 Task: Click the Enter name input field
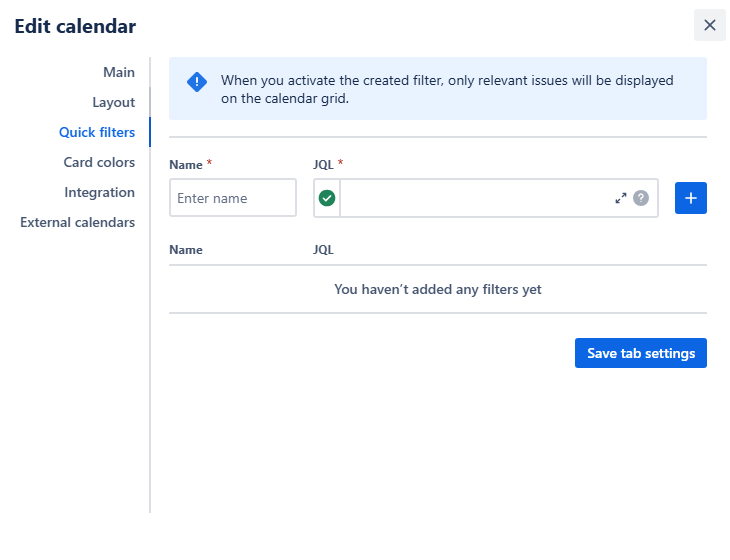(233, 198)
